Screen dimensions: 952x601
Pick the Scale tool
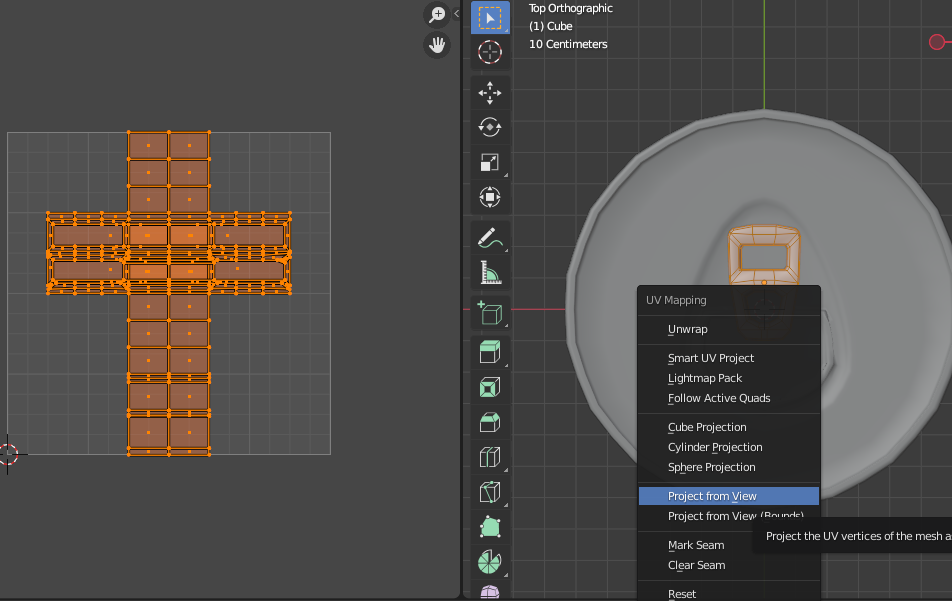[x=490, y=162]
